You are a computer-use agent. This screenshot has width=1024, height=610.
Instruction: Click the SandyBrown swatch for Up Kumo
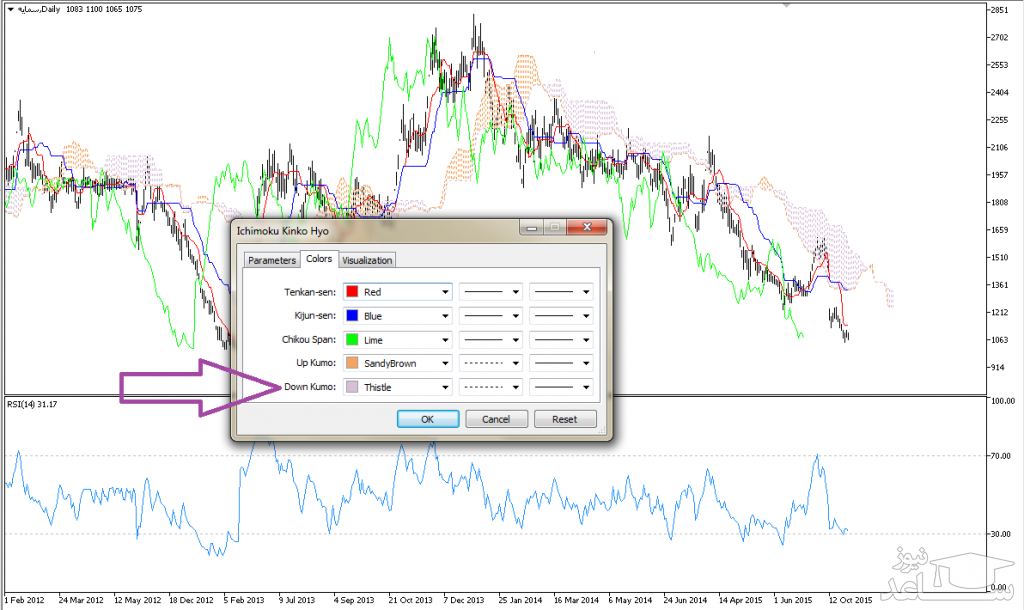(x=352, y=363)
